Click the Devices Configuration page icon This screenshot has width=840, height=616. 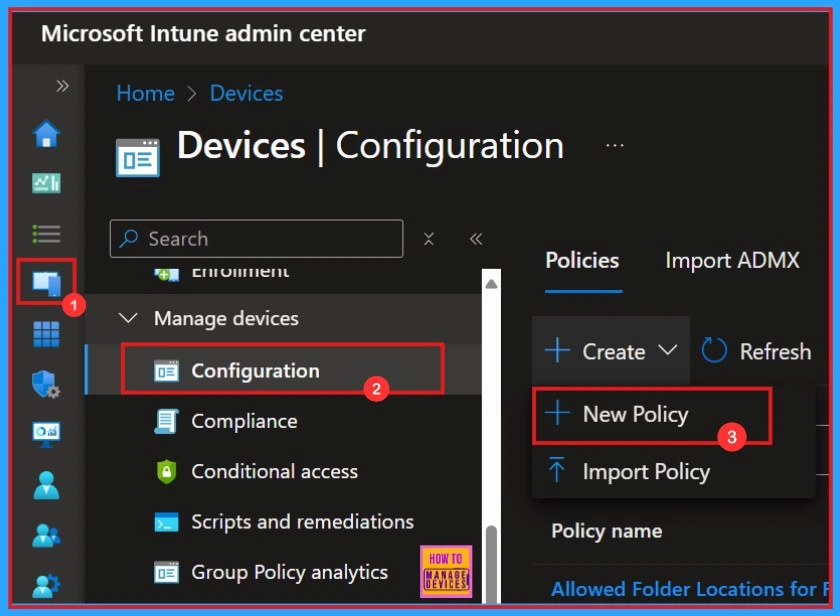coord(138,157)
